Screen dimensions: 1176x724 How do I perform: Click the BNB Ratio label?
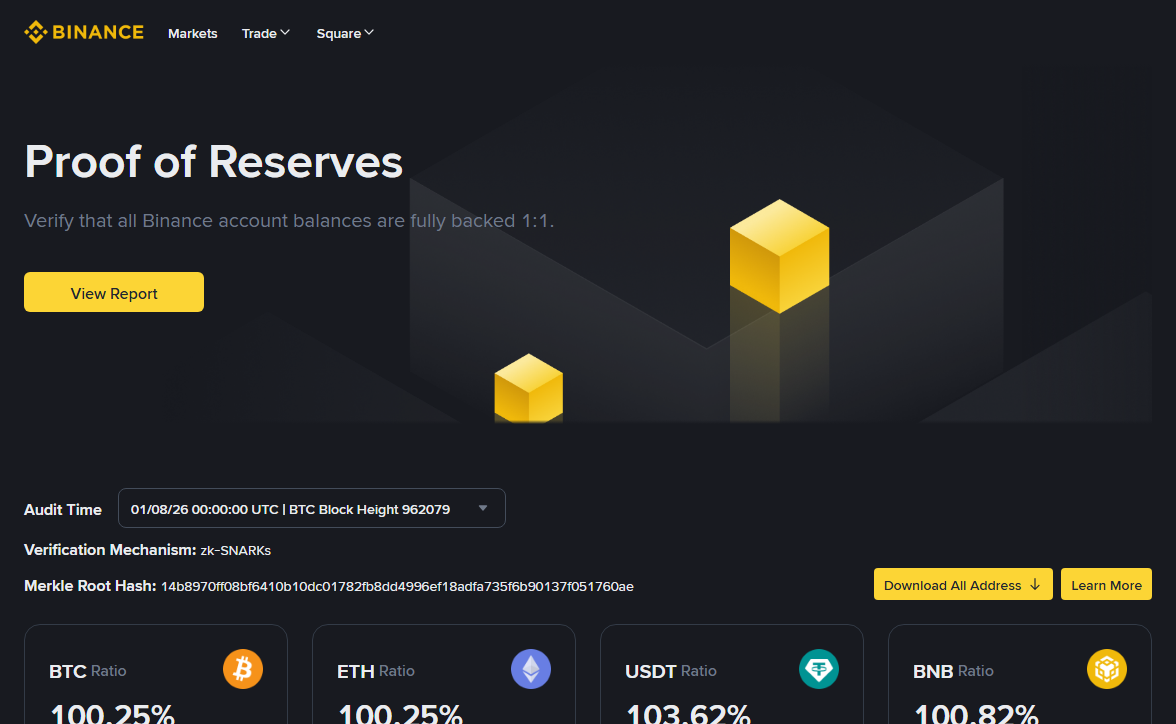coord(953,671)
